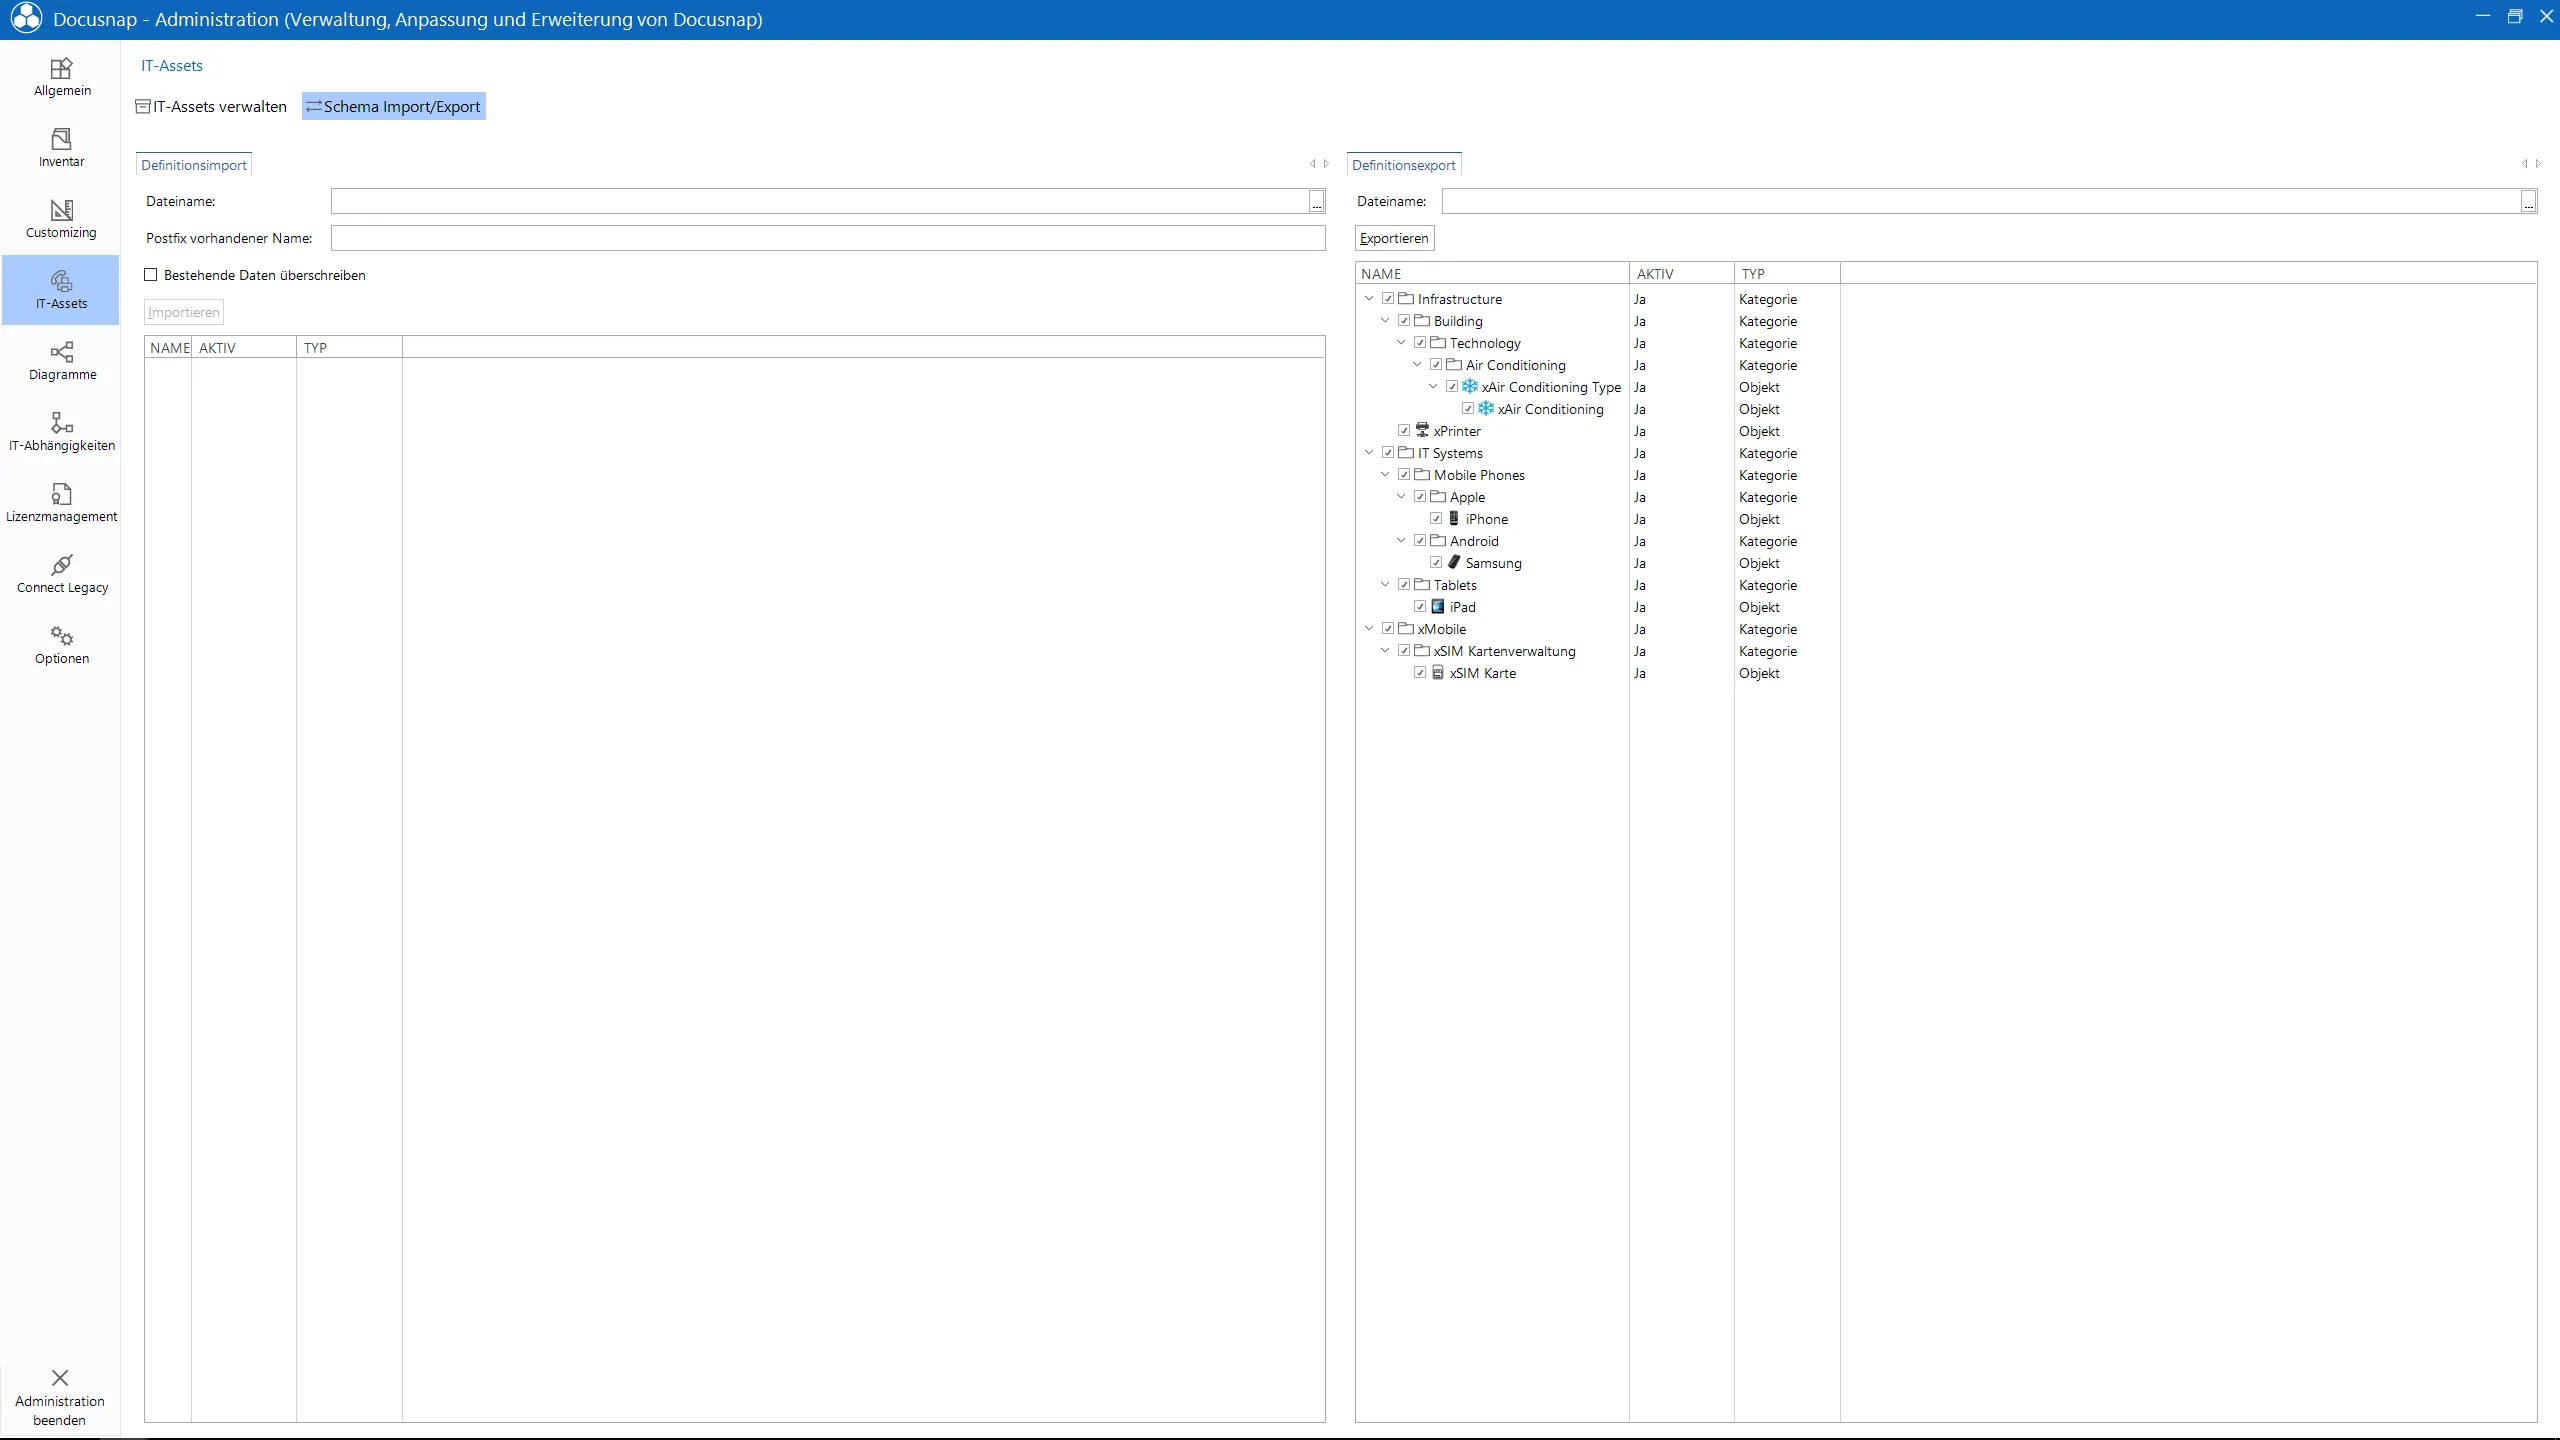Collapse the Air Conditioning tree node
The width and height of the screenshot is (2560, 1440).
click(1417, 364)
